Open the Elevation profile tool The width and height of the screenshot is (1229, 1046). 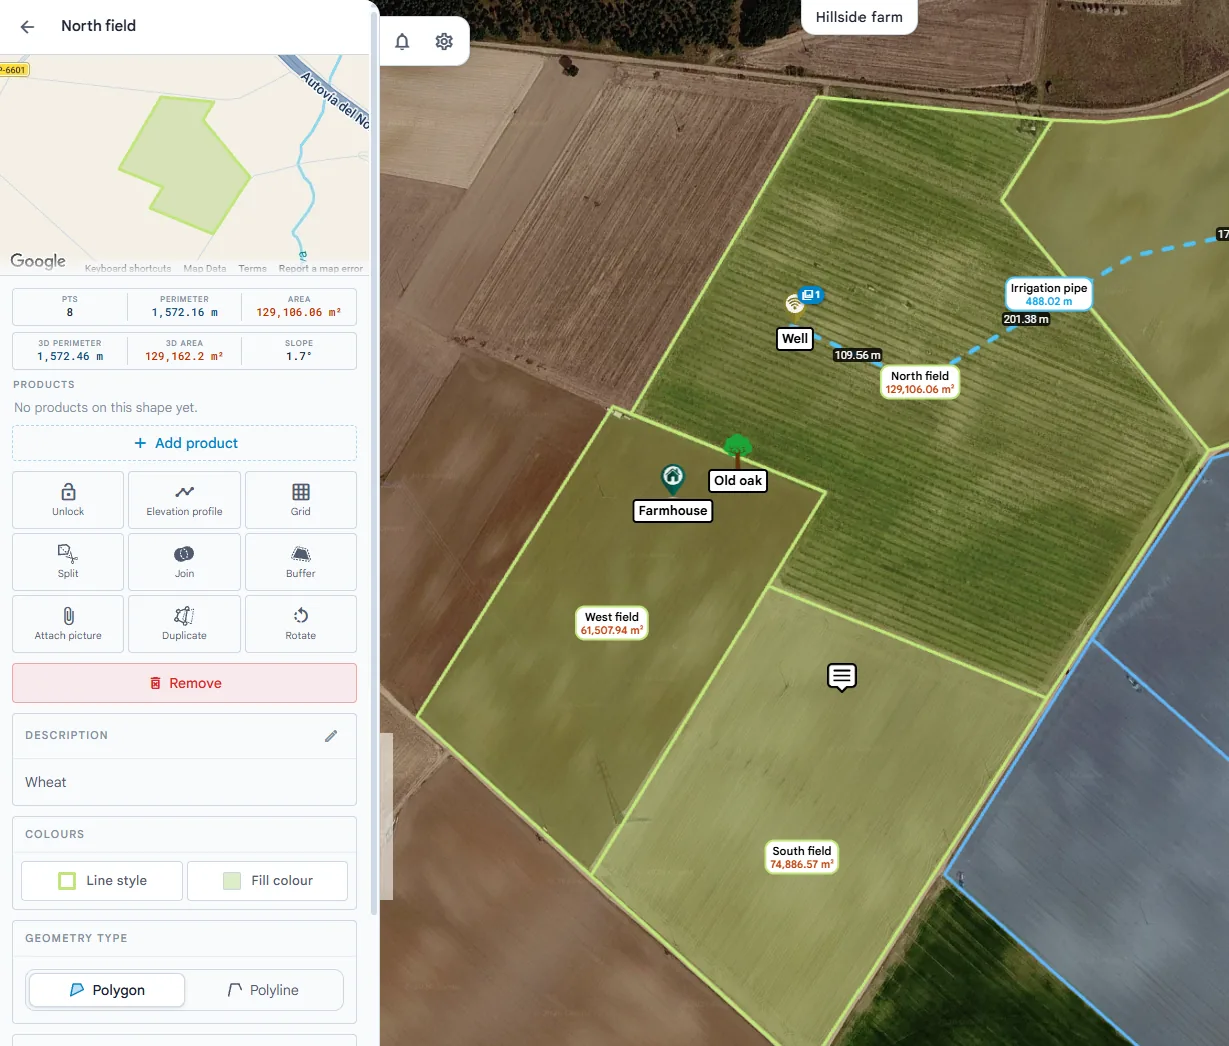pyautogui.click(x=184, y=500)
